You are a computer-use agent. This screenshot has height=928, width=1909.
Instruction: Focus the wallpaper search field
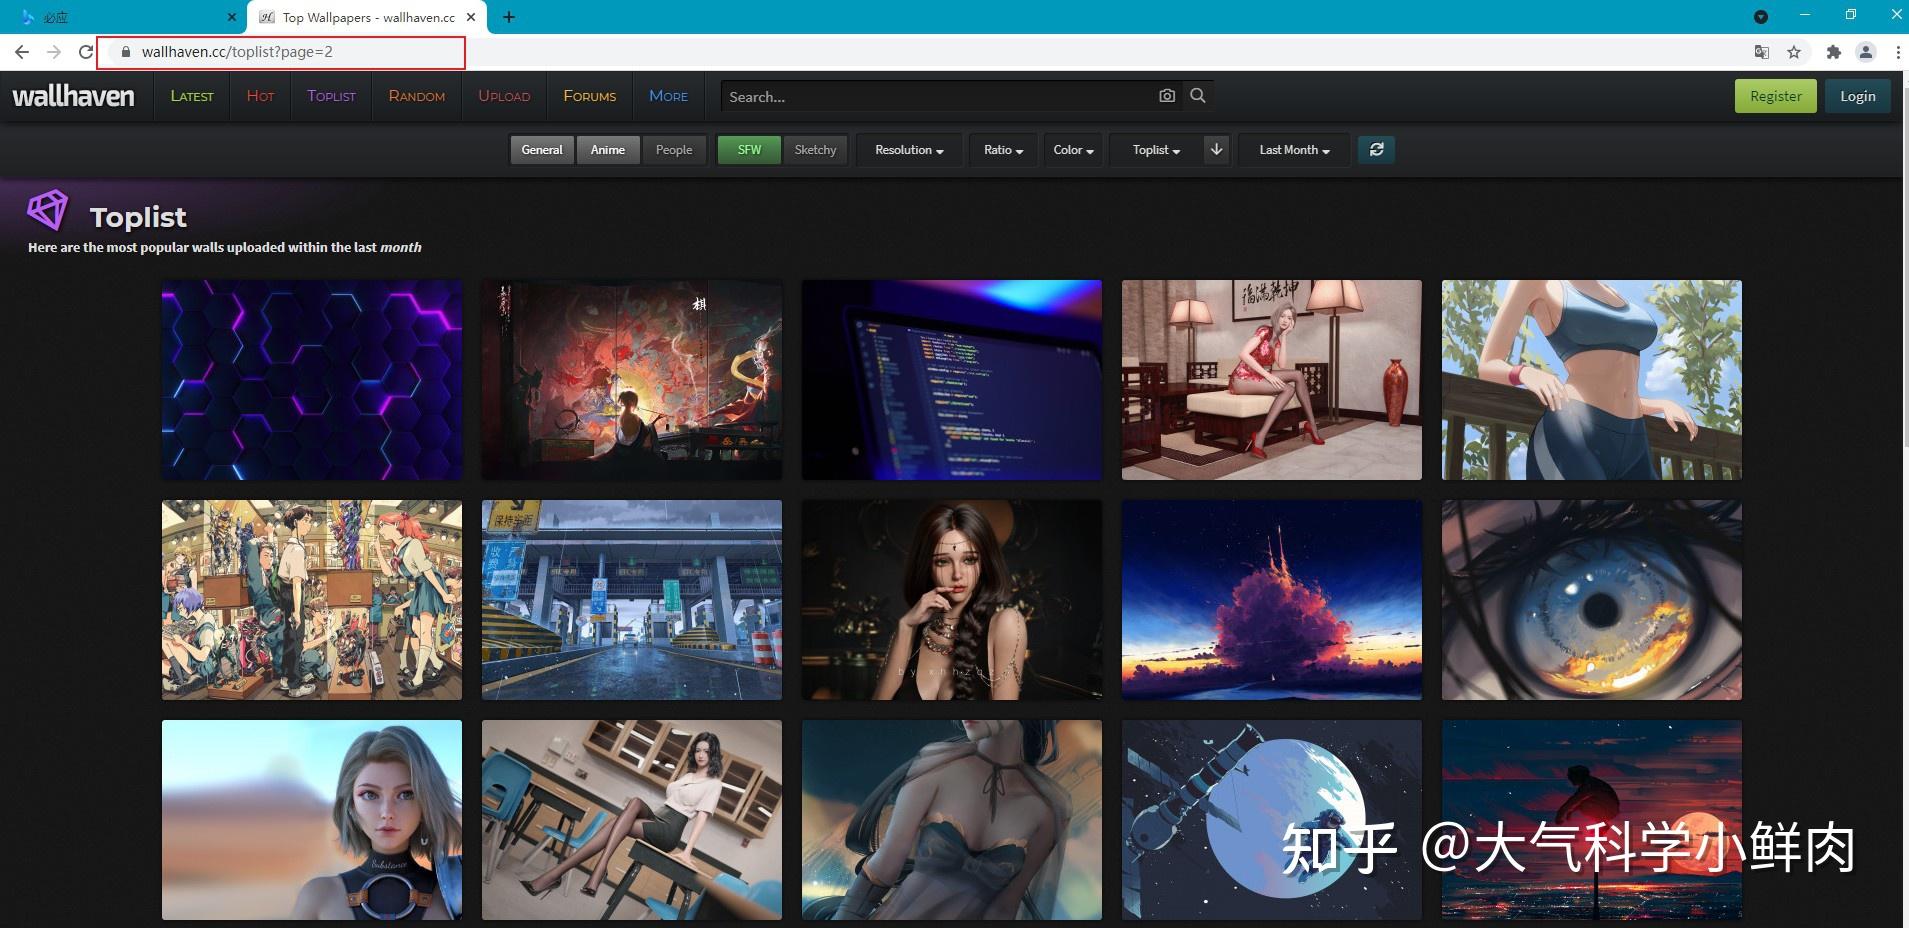[x=938, y=97]
